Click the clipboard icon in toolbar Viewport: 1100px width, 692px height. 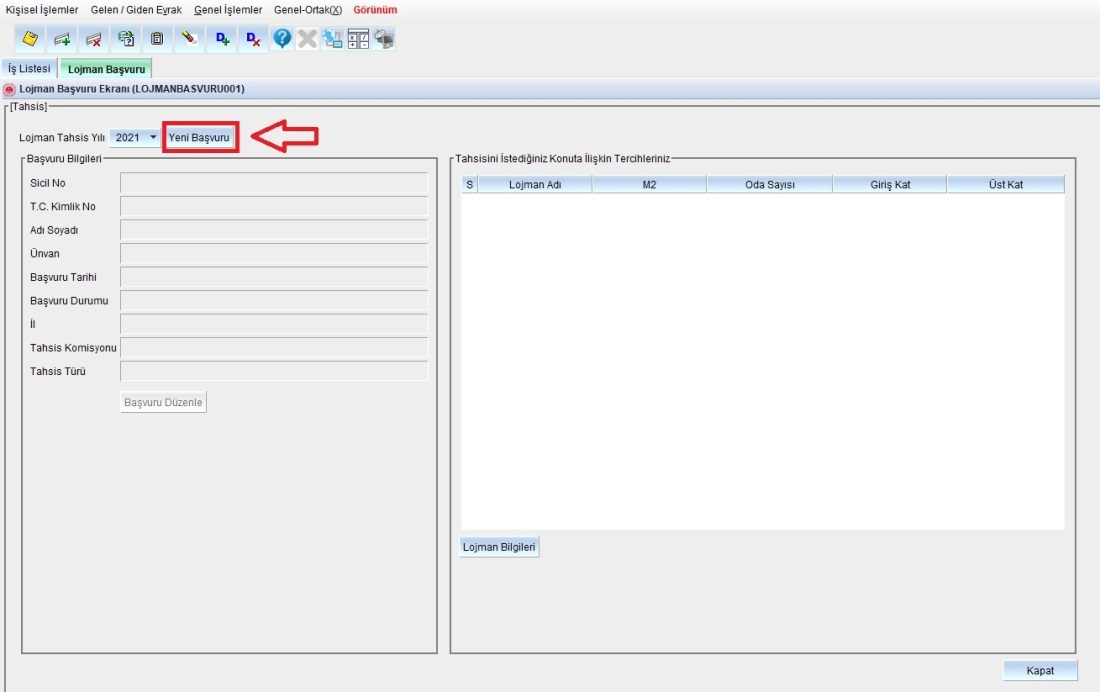click(157, 39)
